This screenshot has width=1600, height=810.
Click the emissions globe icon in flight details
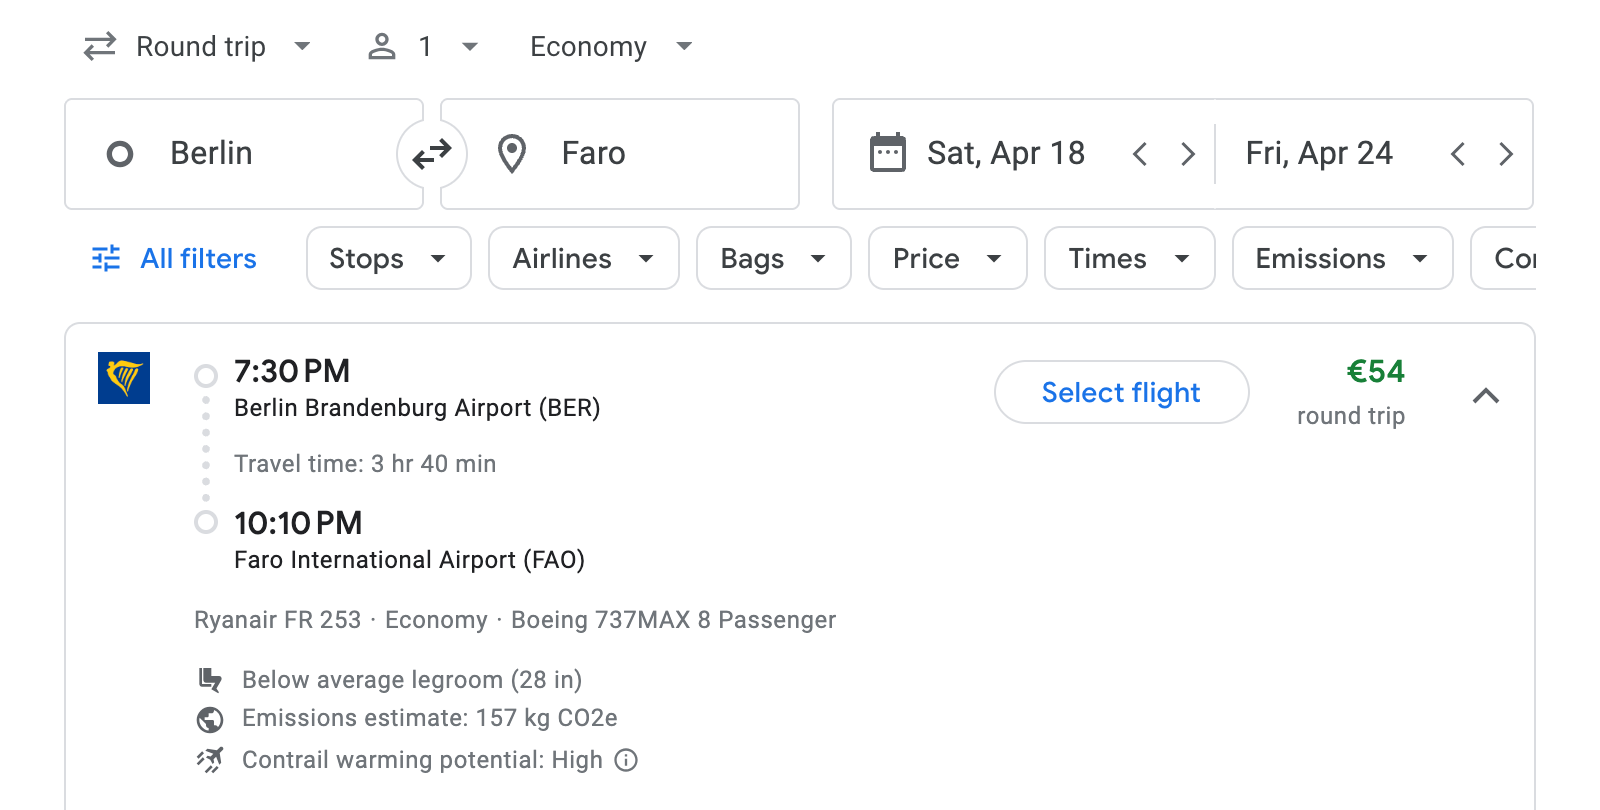point(209,718)
